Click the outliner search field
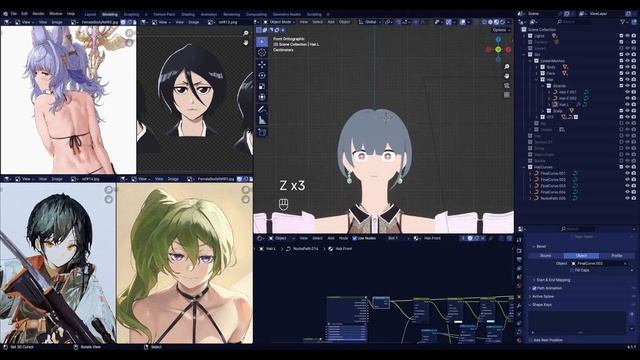The height and width of the screenshot is (360, 640). click(574, 22)
